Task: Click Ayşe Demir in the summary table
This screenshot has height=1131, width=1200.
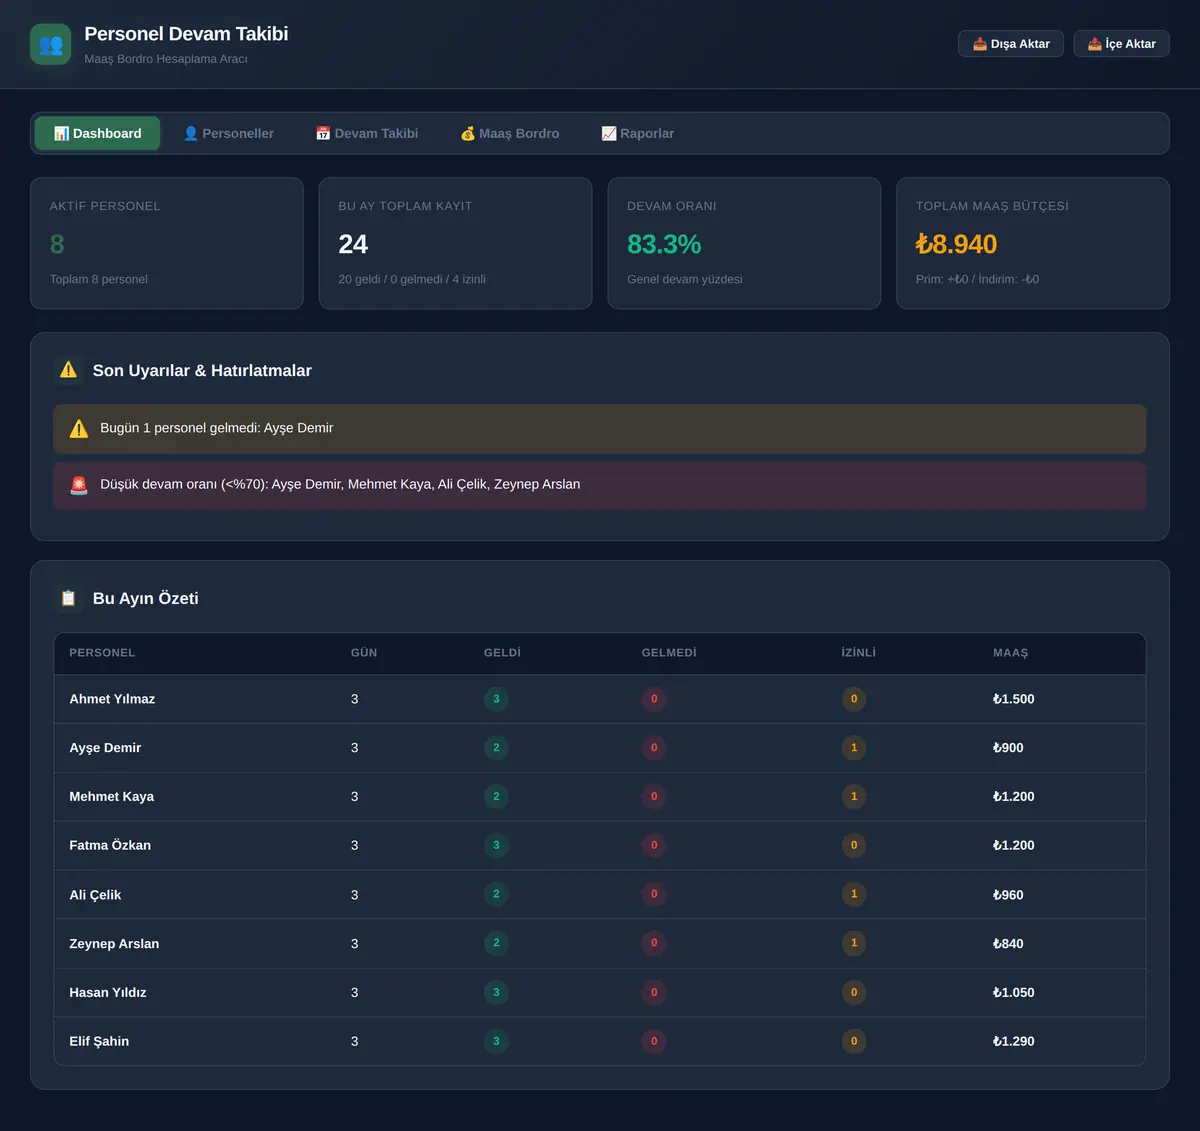Action: 105,748
